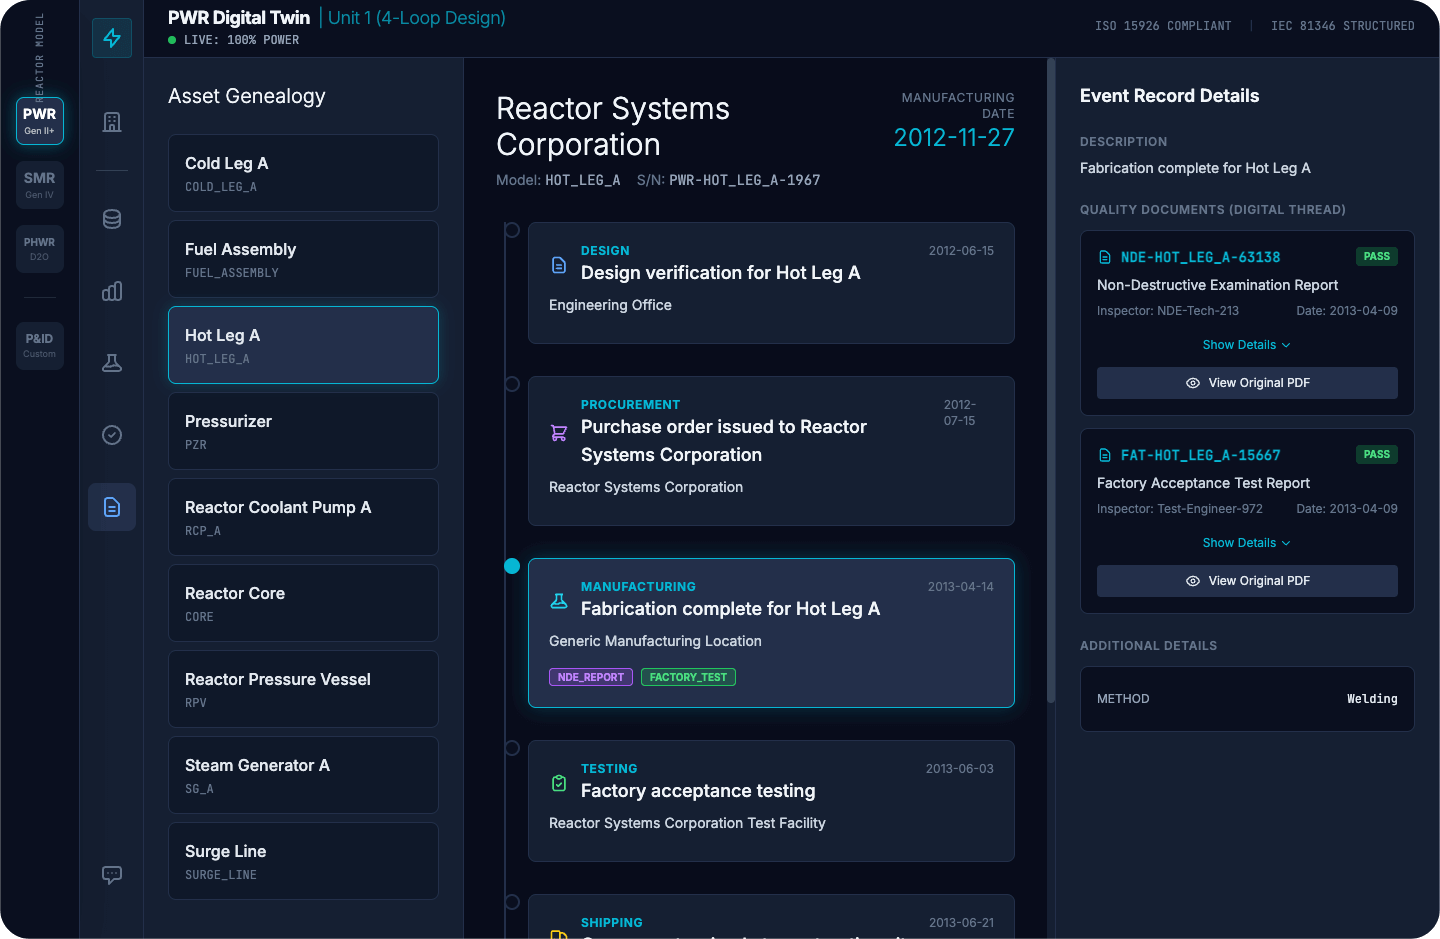Open the building icon in sidebar
Viewport: 1440px width, 939px height.
point(112,122)
